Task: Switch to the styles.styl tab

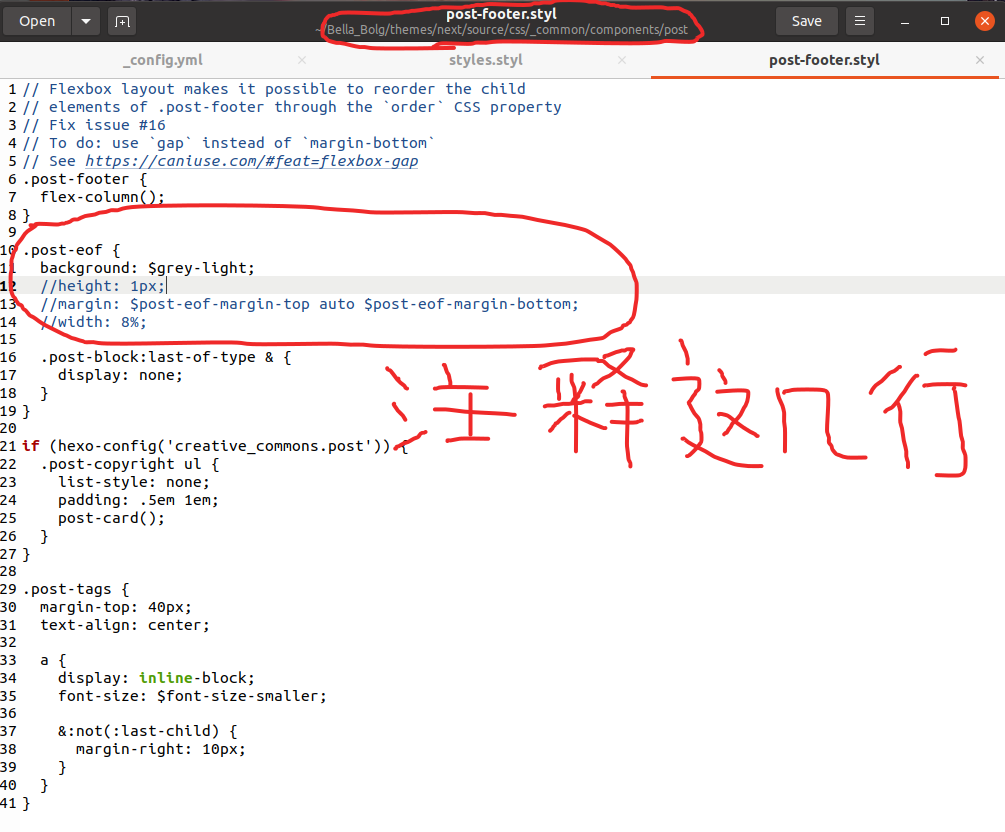Action: 486,60
